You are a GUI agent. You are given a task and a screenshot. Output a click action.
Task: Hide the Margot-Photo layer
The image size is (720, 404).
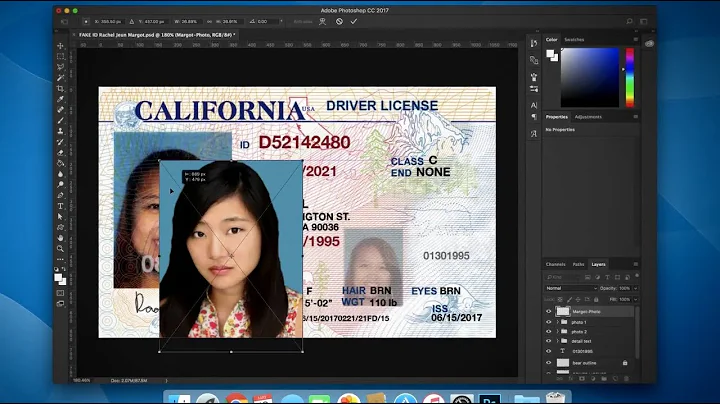(548, 311)
